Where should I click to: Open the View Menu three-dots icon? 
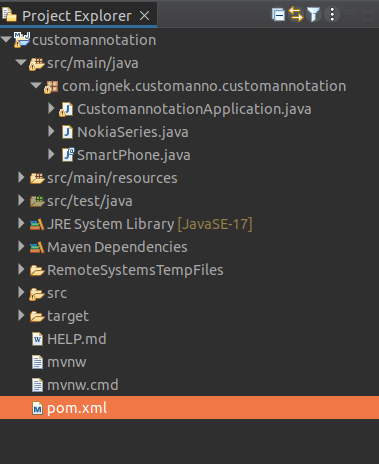pos(332,14)
